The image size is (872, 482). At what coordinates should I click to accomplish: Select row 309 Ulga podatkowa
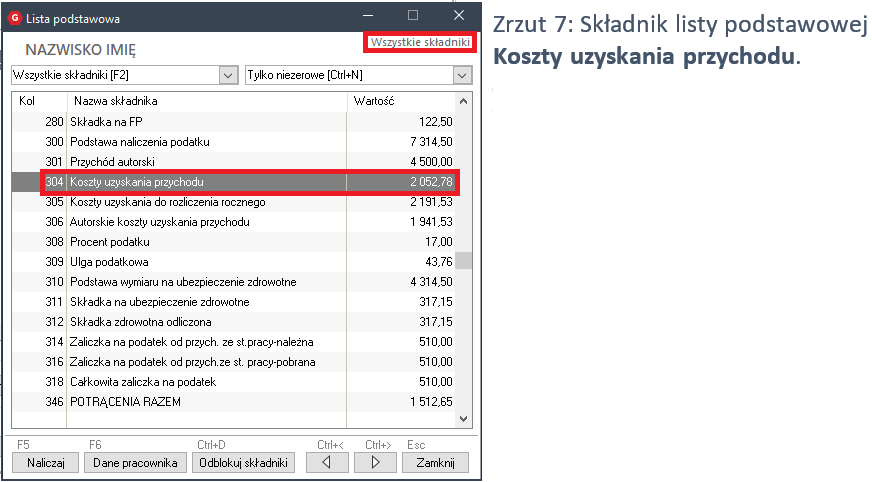pos(234,262)
